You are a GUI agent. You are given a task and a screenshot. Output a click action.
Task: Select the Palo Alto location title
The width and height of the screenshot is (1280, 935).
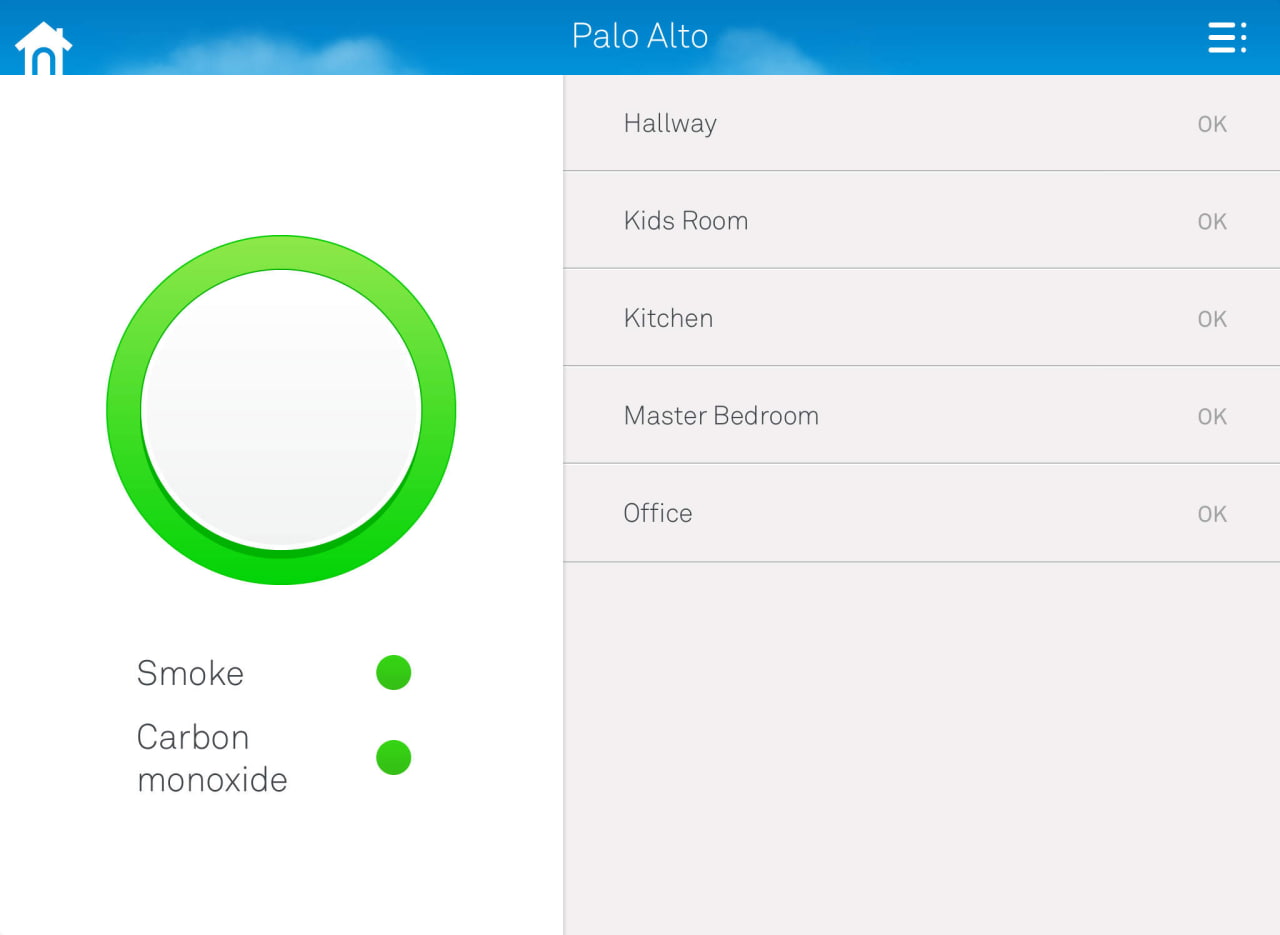(x=639, y=36)
